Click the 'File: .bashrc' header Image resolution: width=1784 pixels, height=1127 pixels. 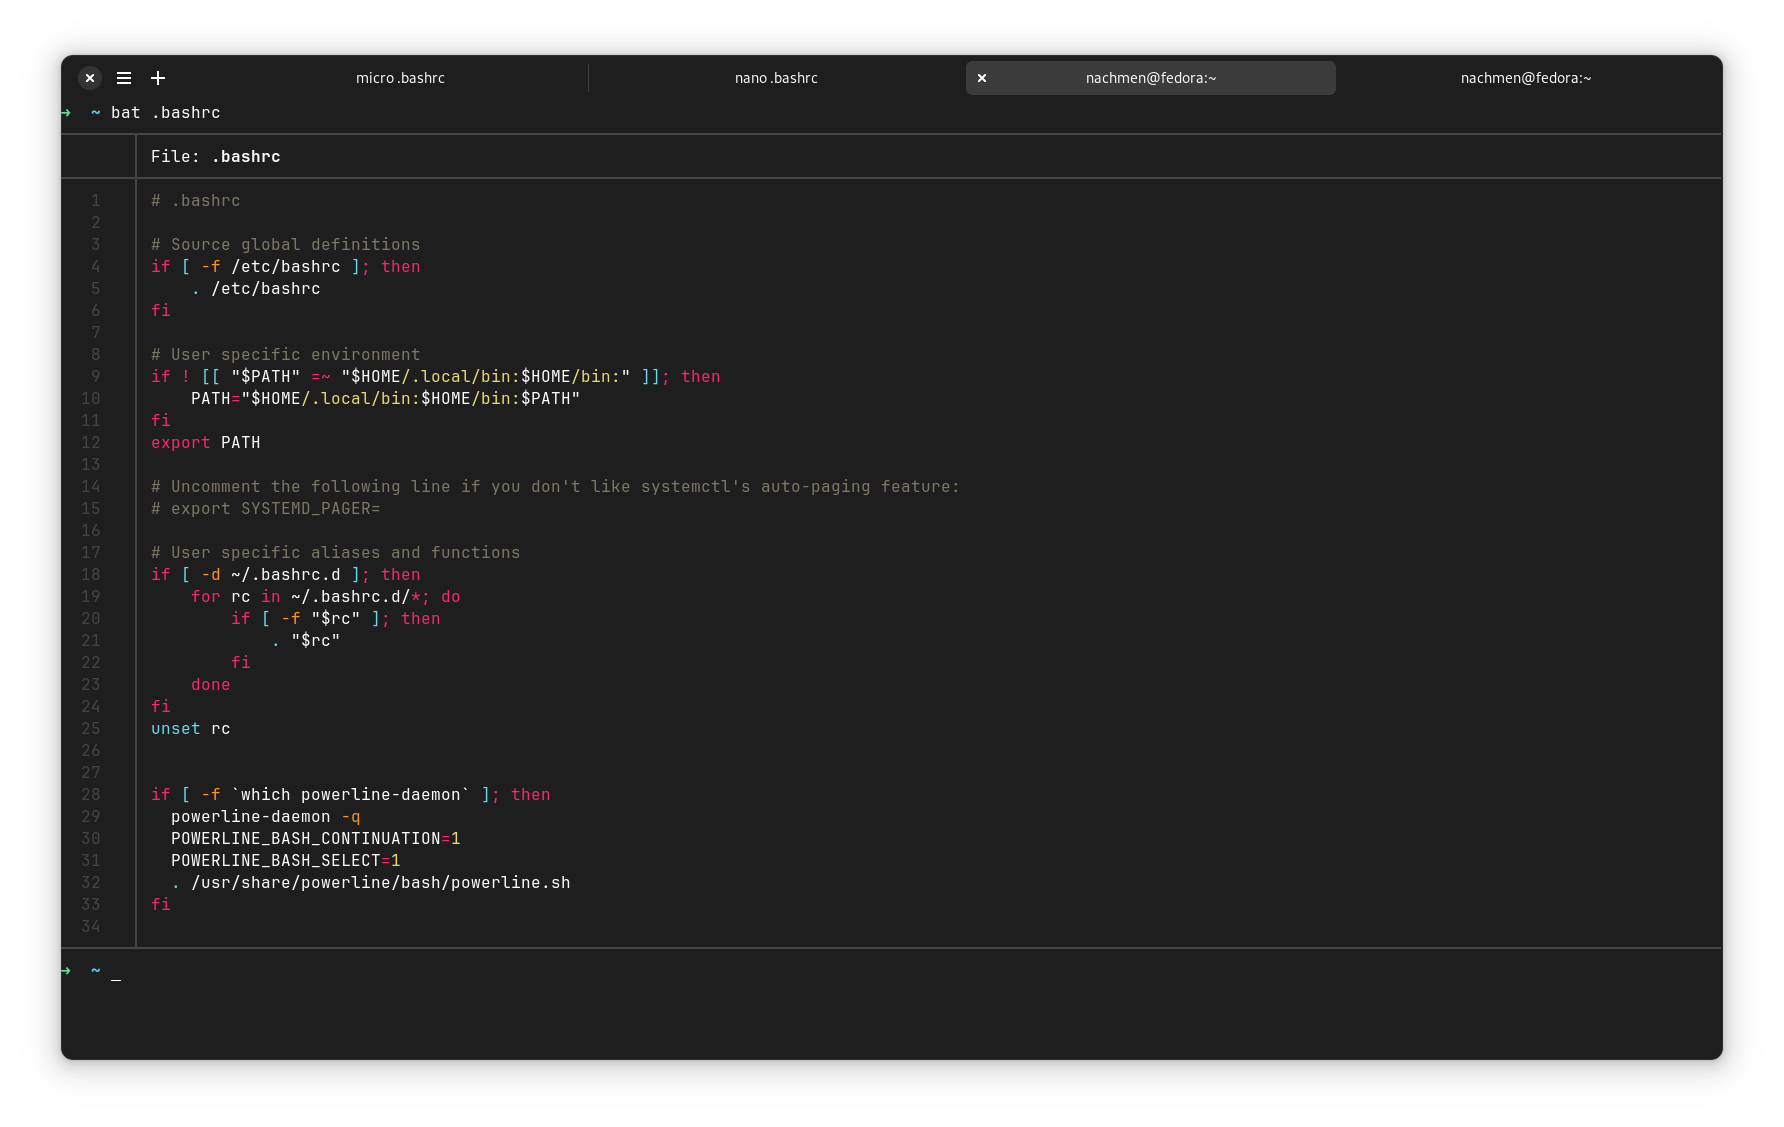pyautogui.click(x=215, y=157)
